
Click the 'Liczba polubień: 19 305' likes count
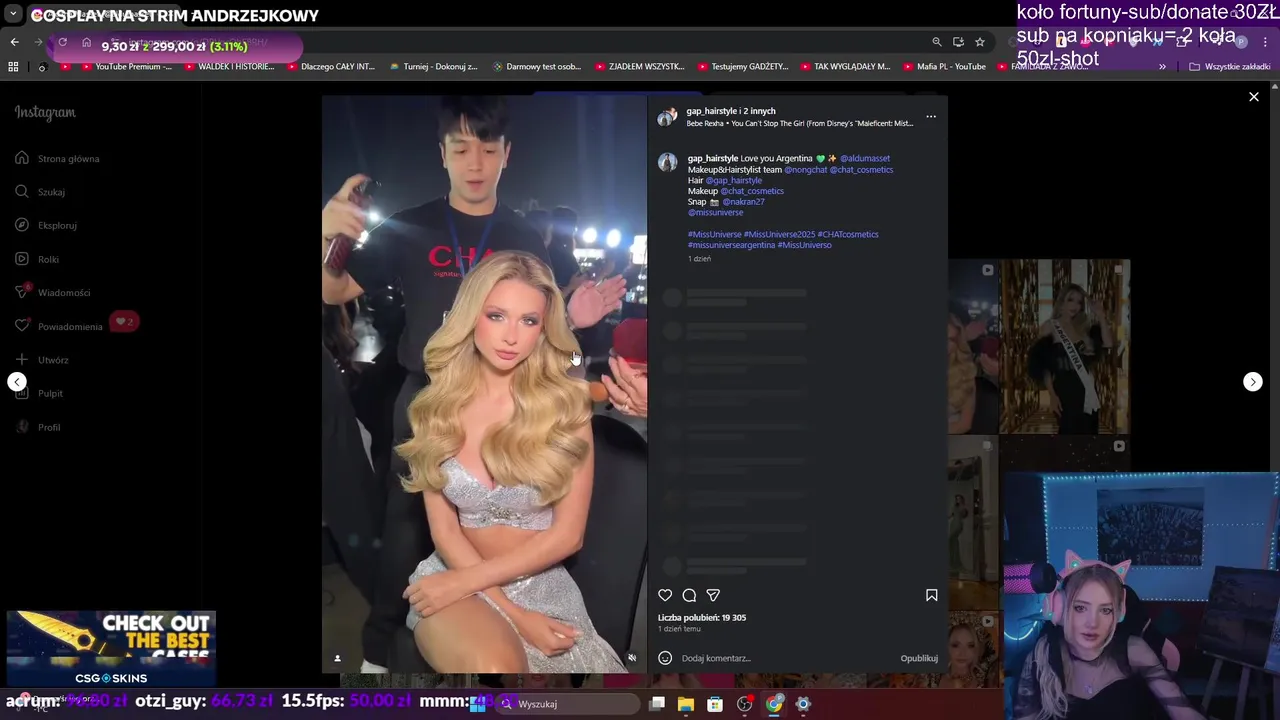pos(702,618)
